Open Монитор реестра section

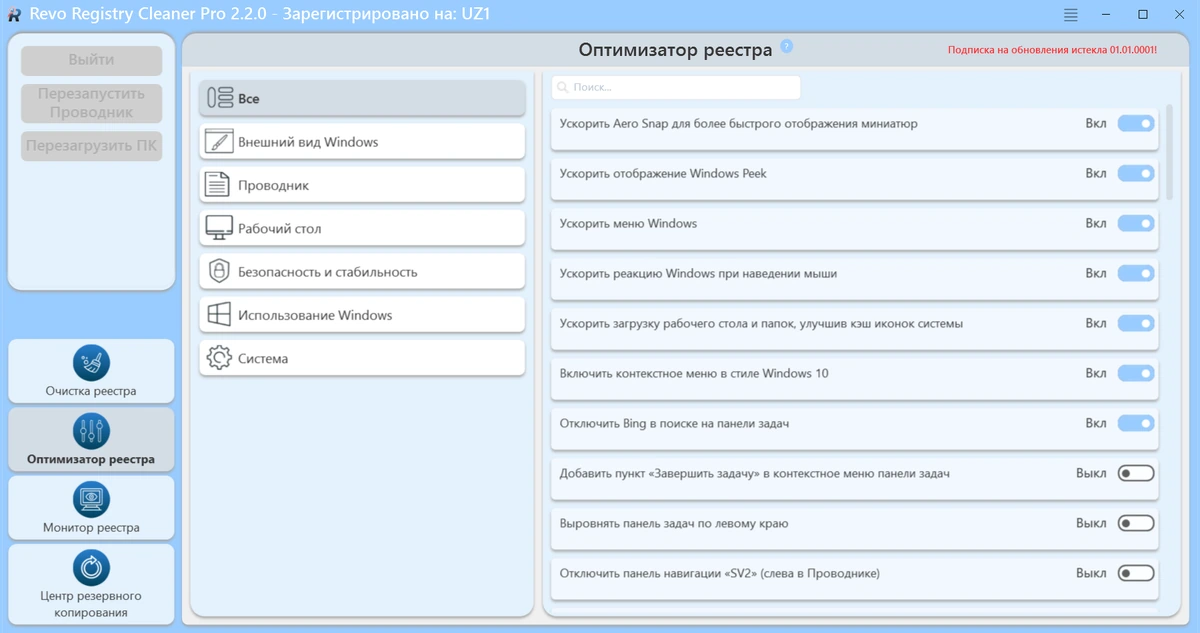tap(91, 507)
